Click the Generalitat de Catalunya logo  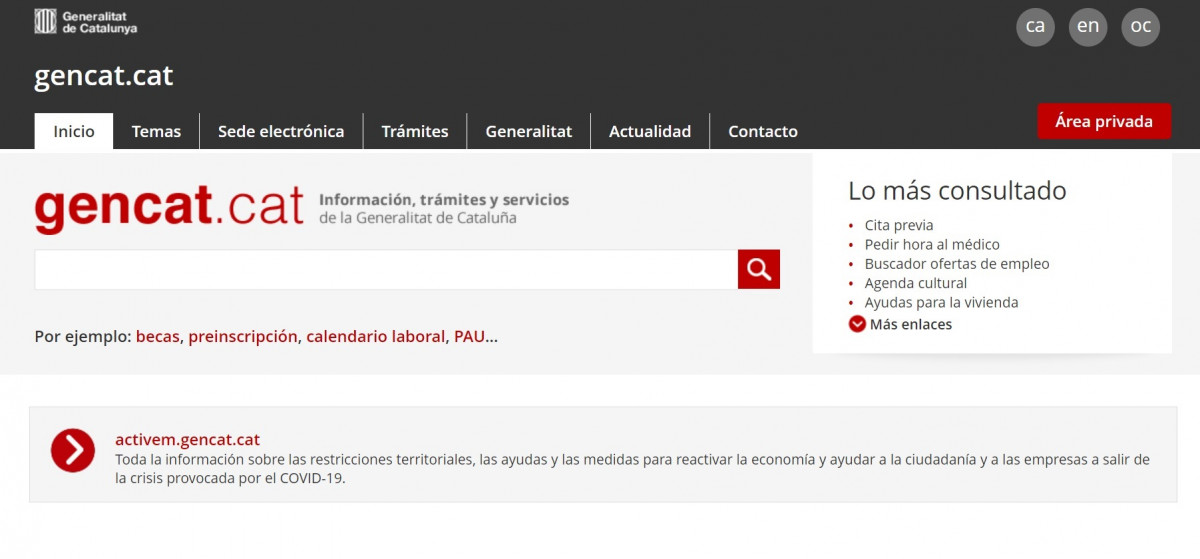[86, 22]
